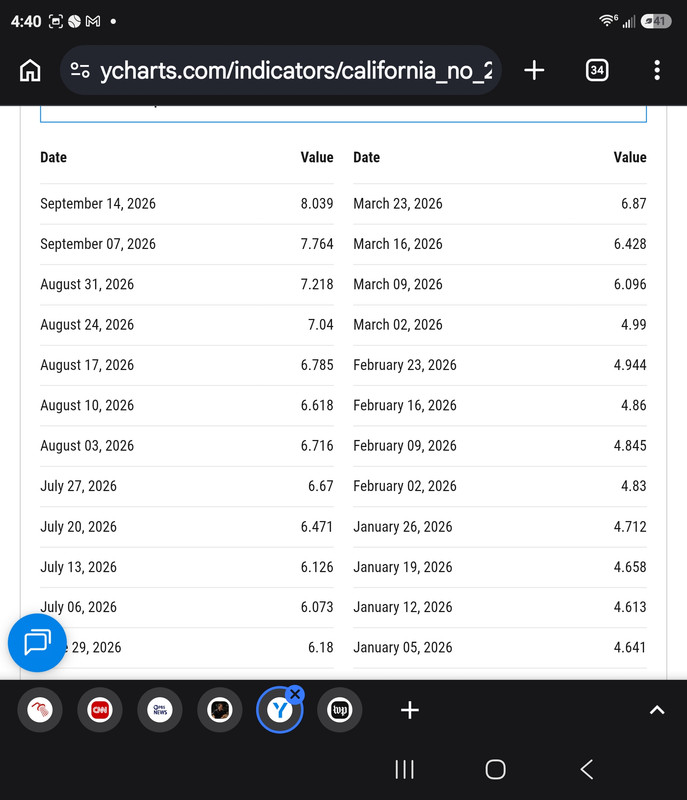Open the tab switcher showing 34 tabs

[x=597, y=70]
